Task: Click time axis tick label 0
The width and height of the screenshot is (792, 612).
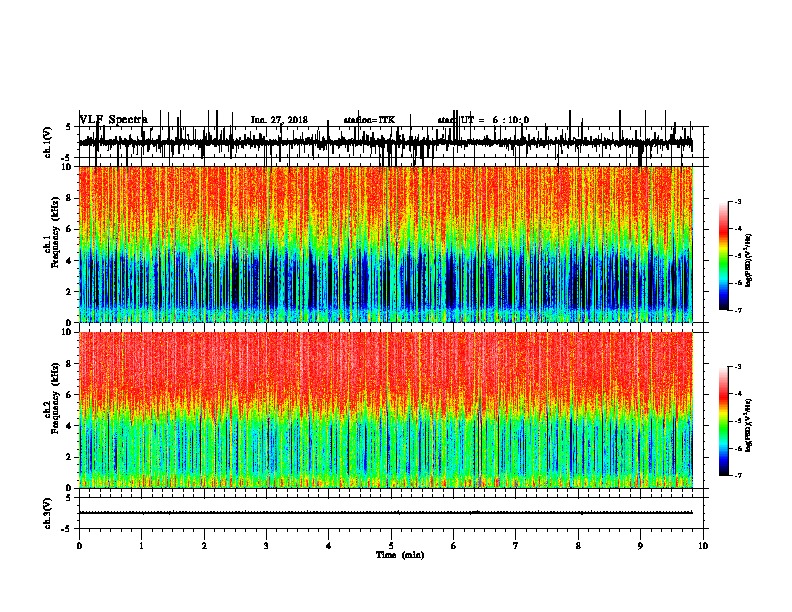Action: click(x=79, y=546)
